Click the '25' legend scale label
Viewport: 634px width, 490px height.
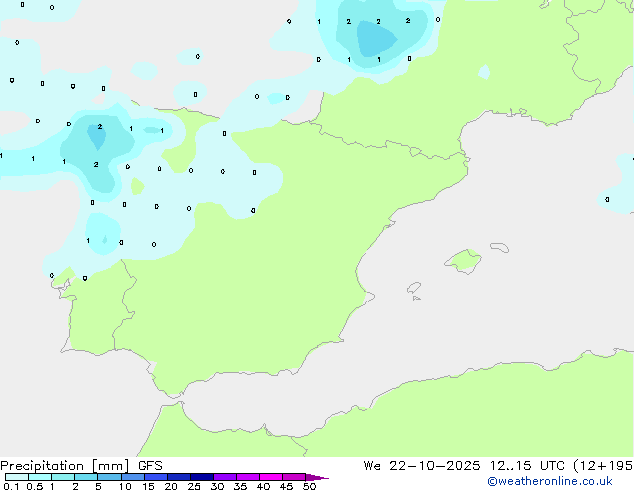(194, 486)
